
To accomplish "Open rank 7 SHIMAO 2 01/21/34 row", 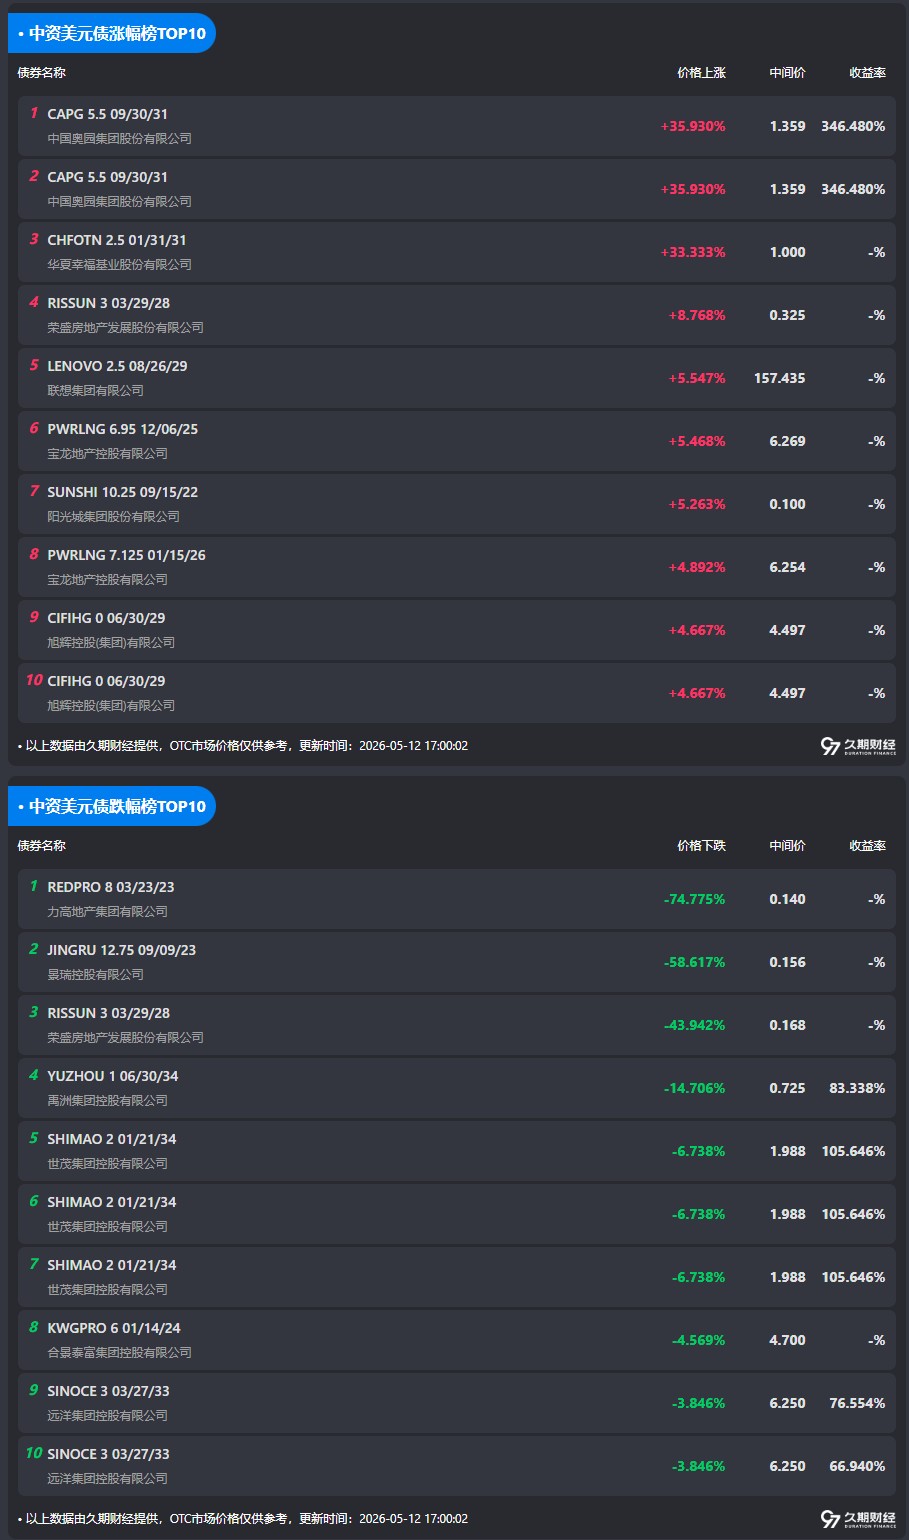I will (457, 1277).
